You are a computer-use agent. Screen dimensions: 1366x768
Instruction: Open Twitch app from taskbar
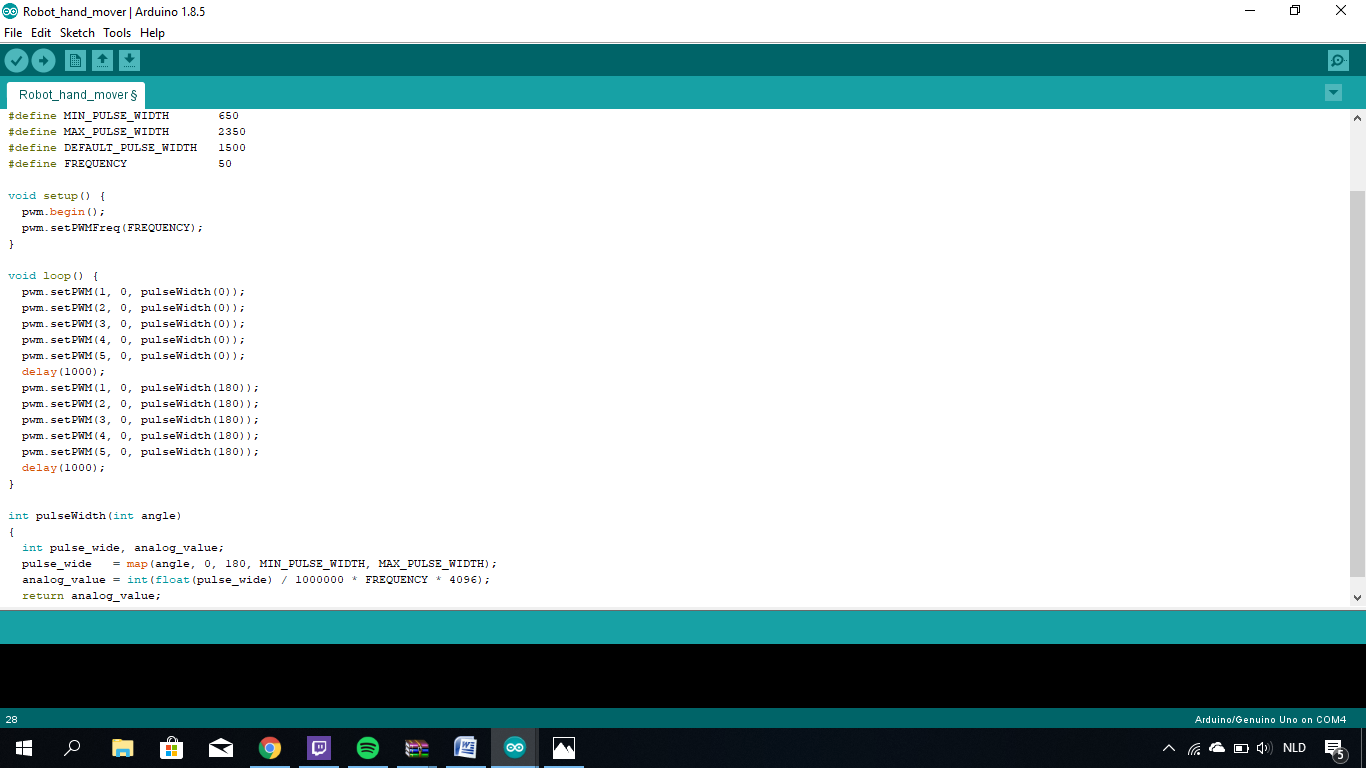(x=318, y=748)
